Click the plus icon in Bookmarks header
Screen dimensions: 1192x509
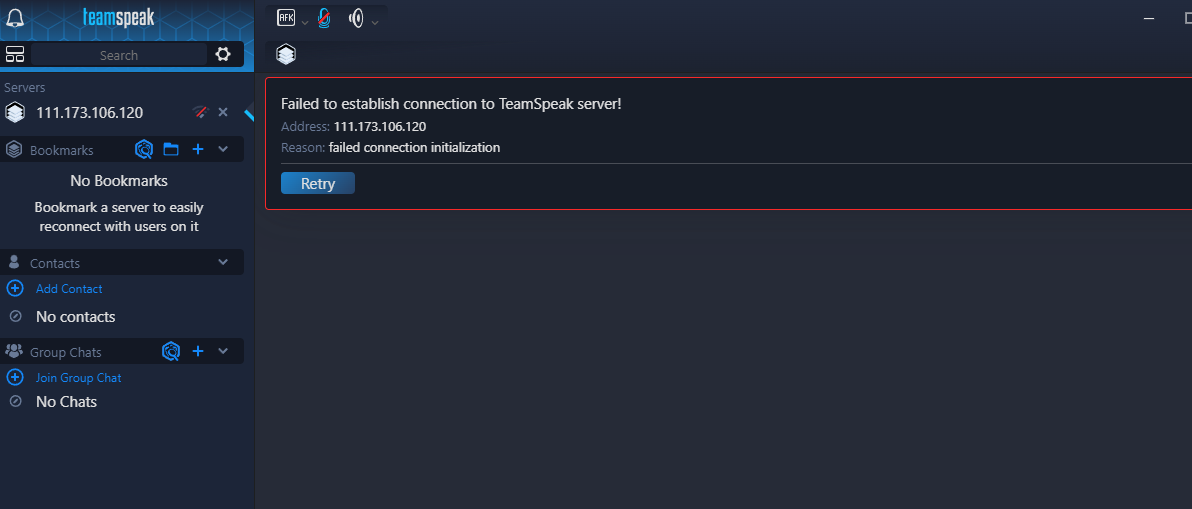pyautogui.click(x=198, y=150)
